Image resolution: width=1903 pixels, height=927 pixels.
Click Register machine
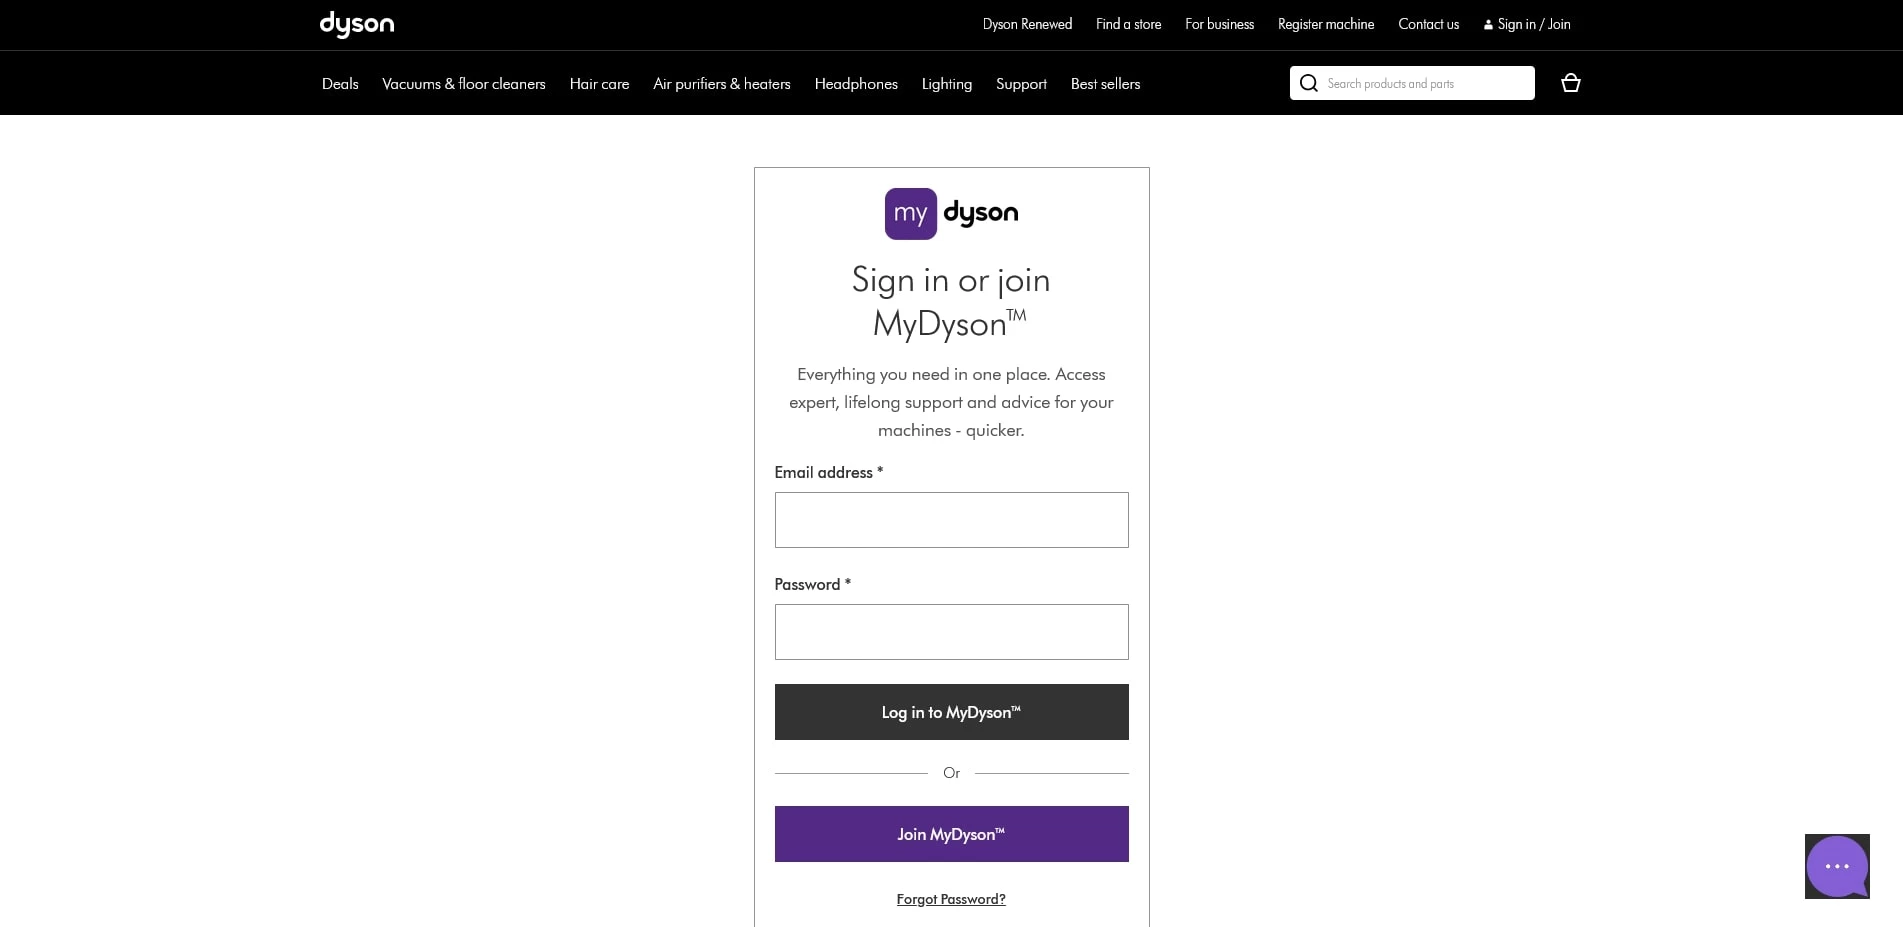tap(1325, 24)
